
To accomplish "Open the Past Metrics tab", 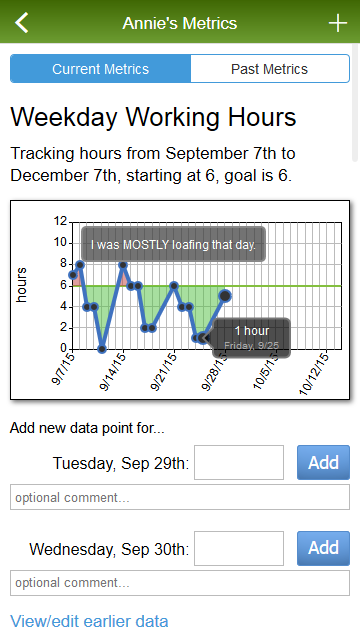I will pyautogui.click(x=270, y=69).
